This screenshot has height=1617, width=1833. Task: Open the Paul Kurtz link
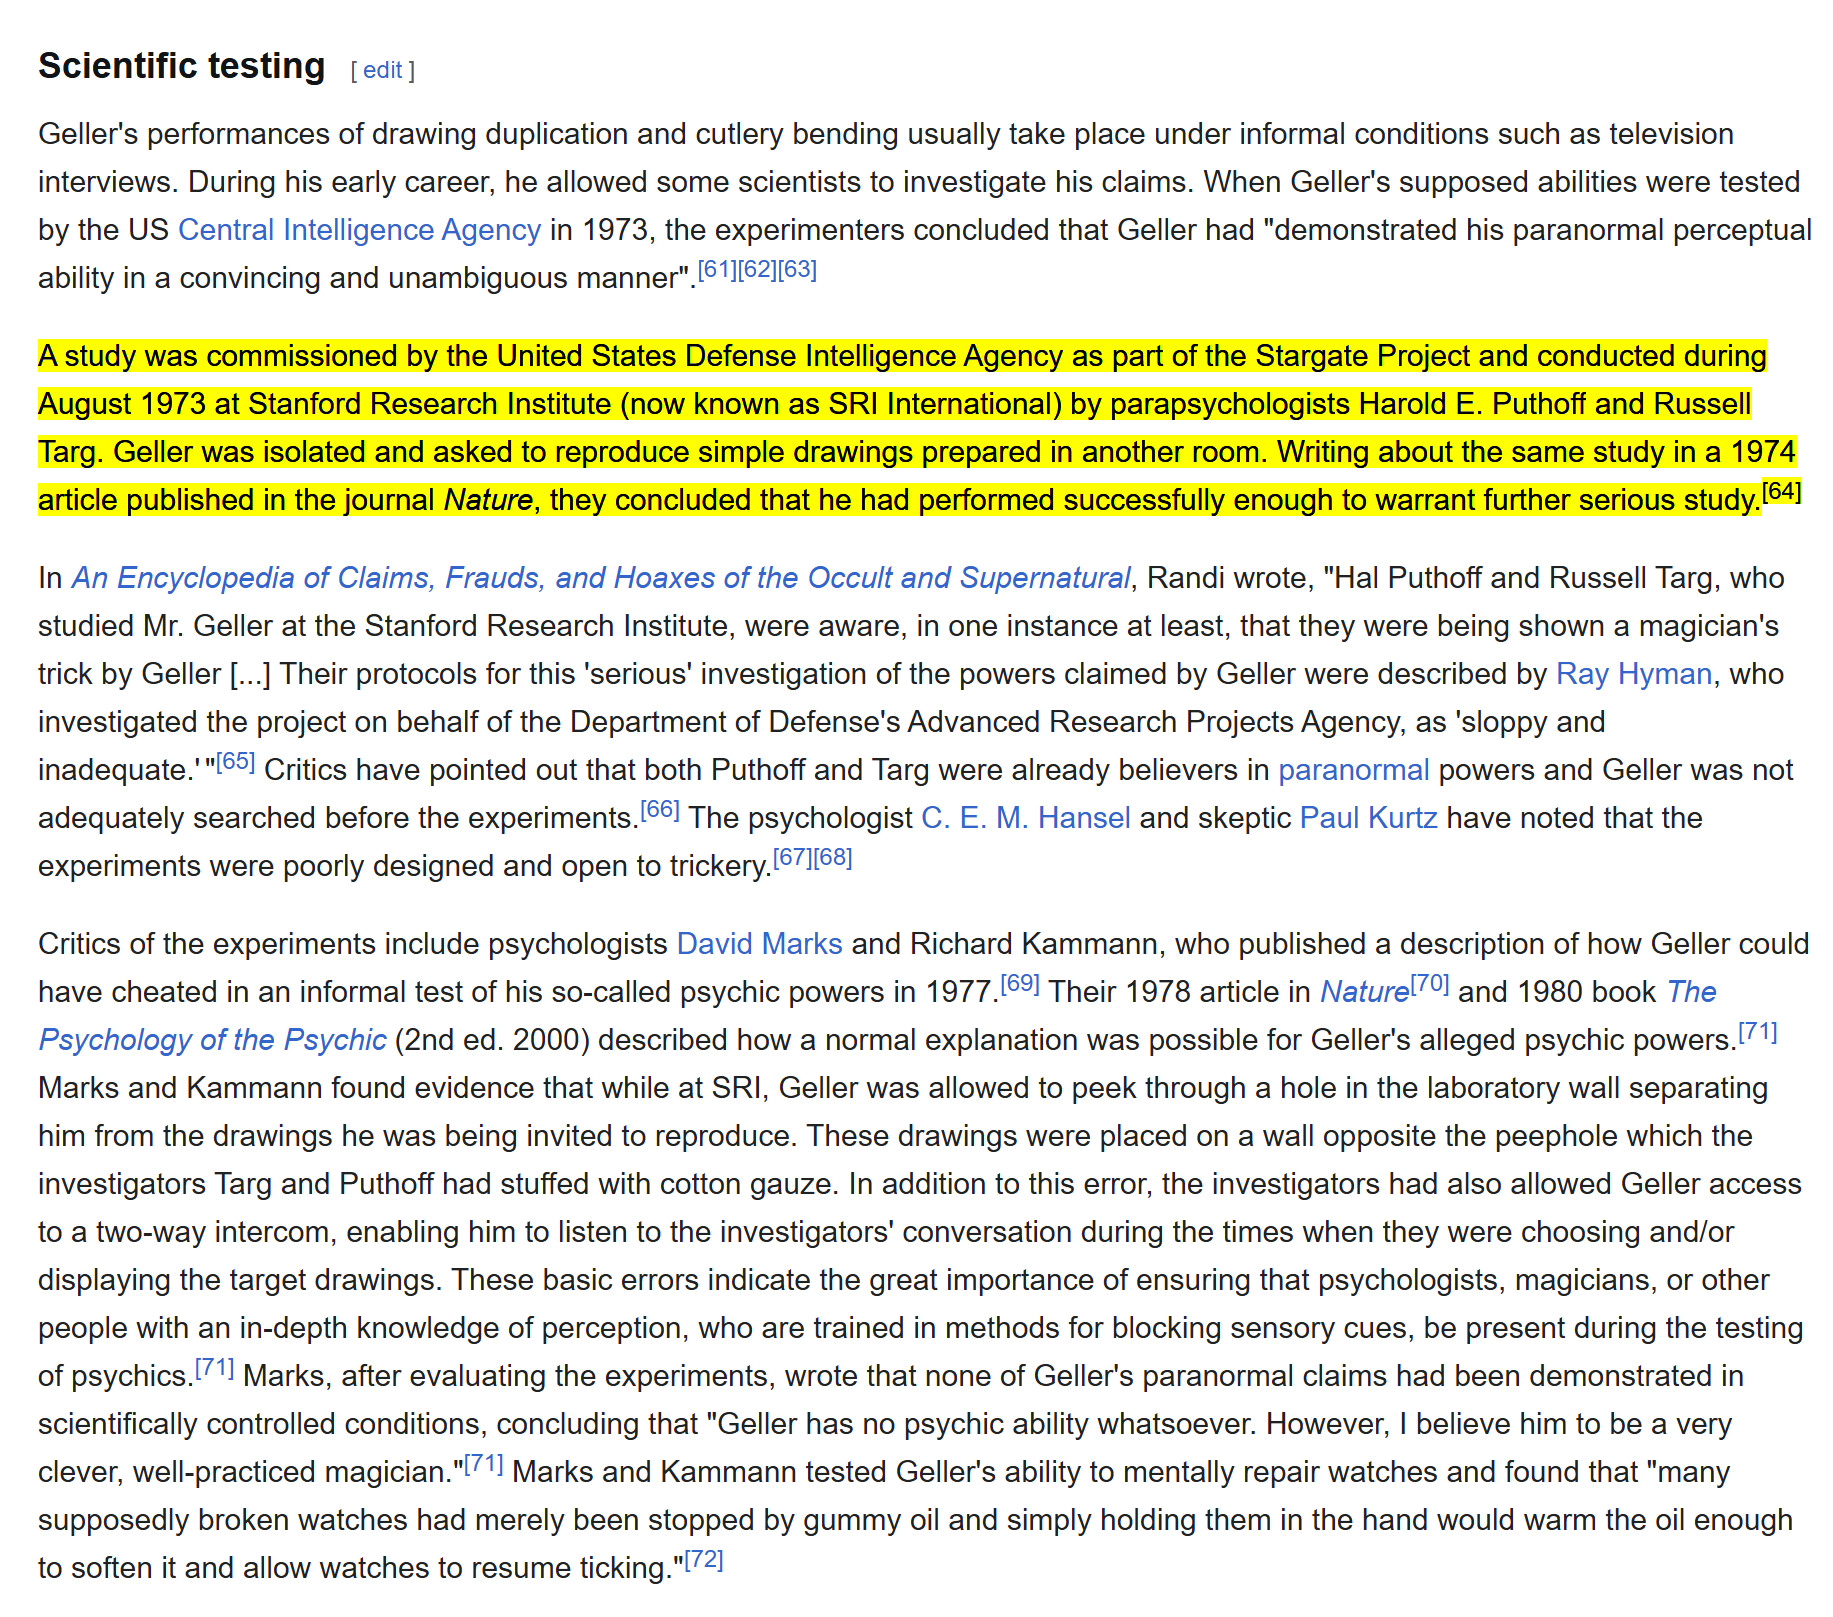[x=1369, y=818]
